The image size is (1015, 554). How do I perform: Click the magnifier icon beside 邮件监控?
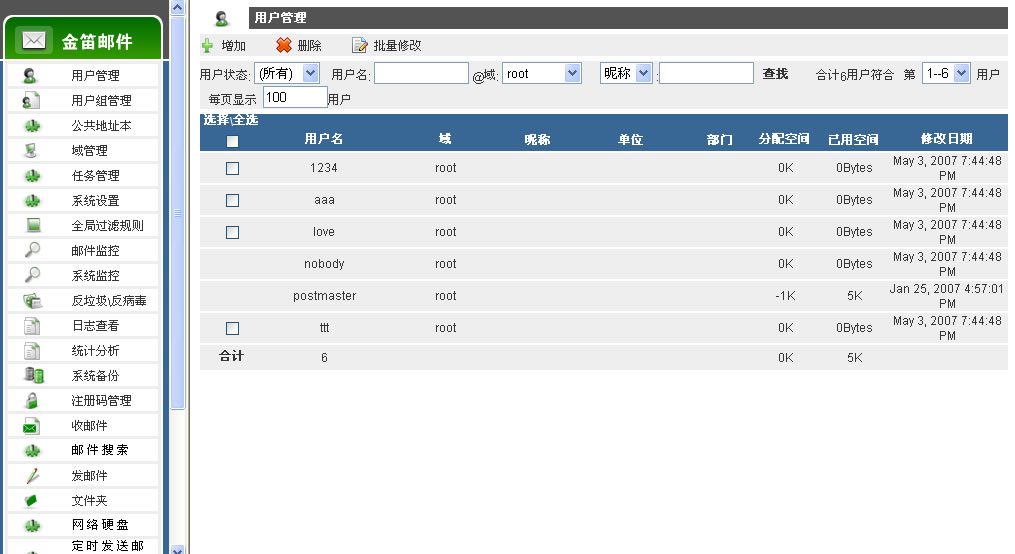pyautogui.click(x=32, y=251)
